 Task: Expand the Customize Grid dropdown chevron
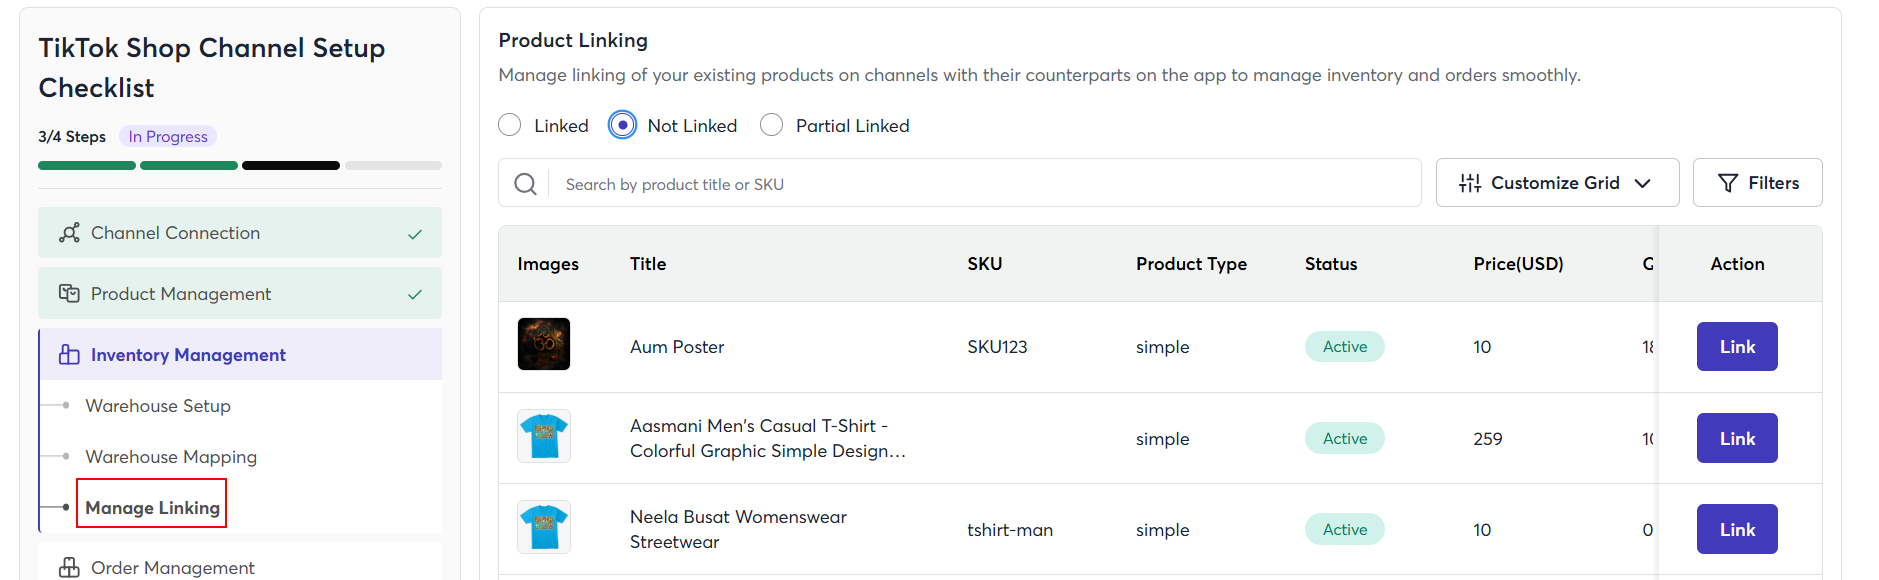(1643, 183)
